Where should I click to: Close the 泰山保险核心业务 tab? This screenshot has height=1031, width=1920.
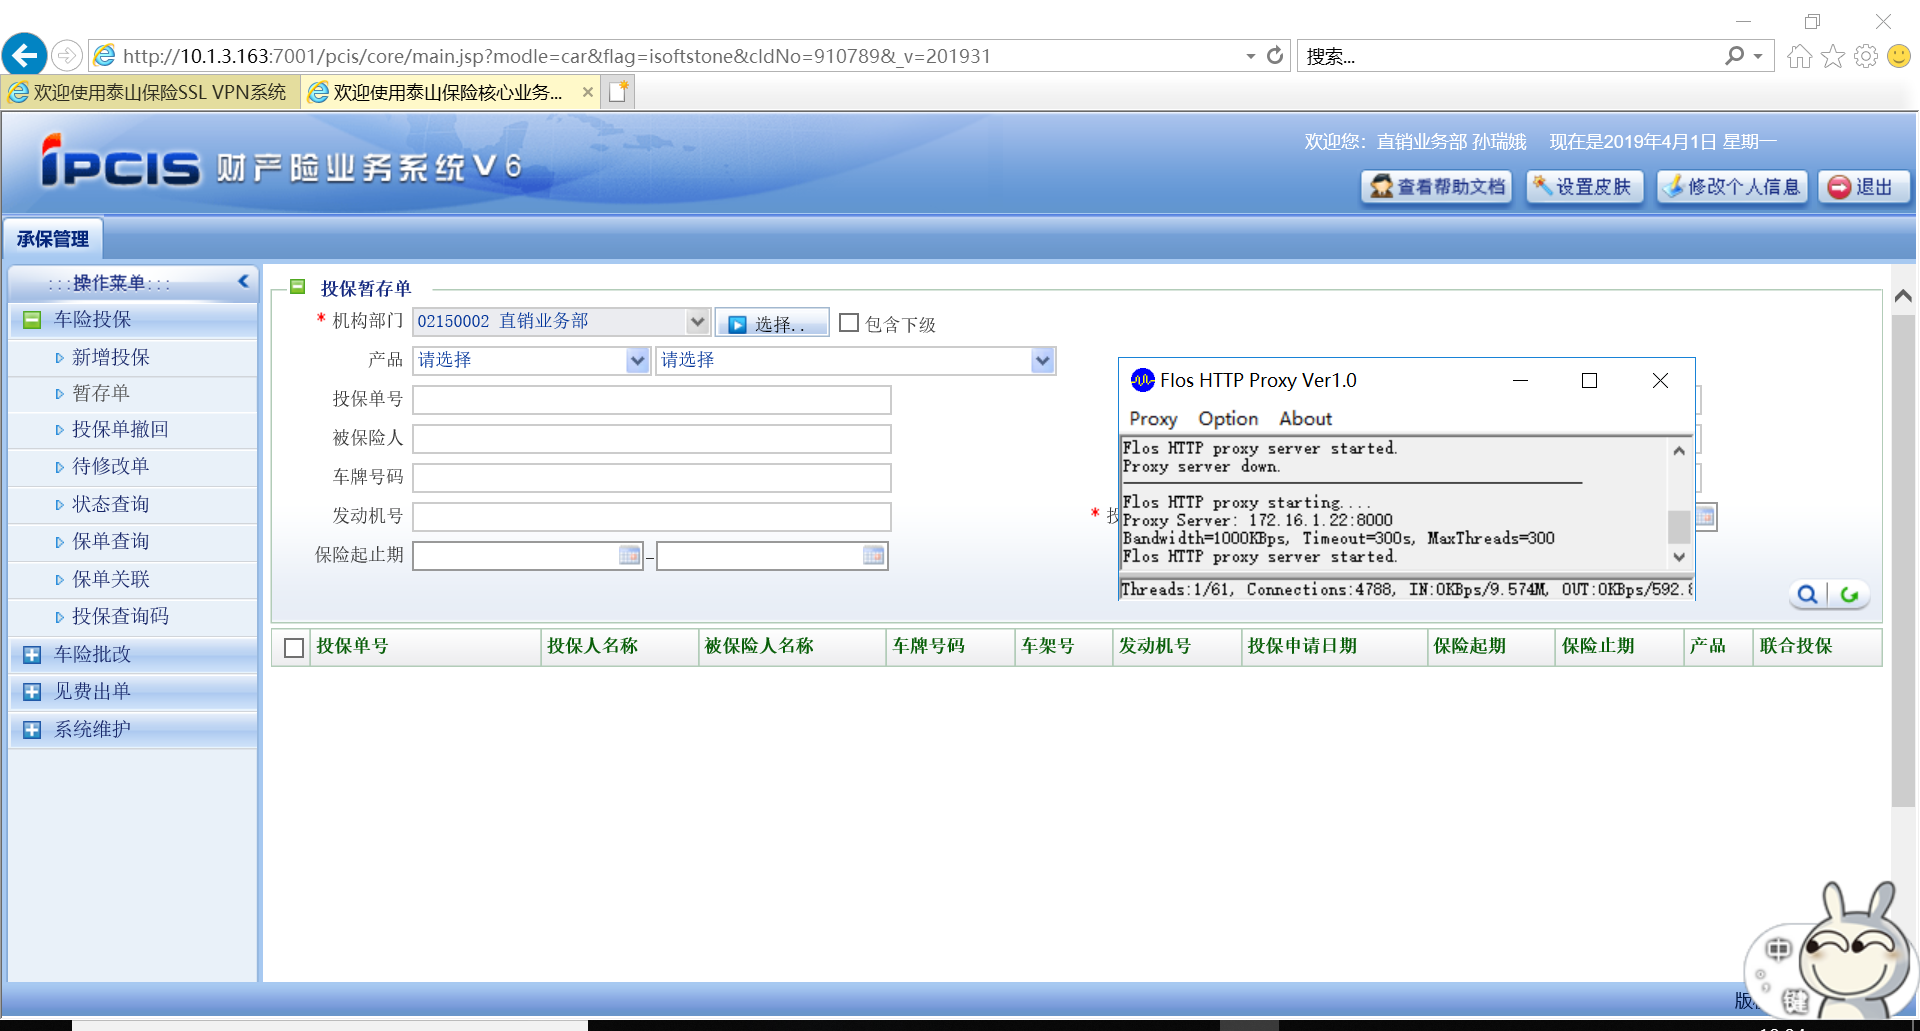588,92
